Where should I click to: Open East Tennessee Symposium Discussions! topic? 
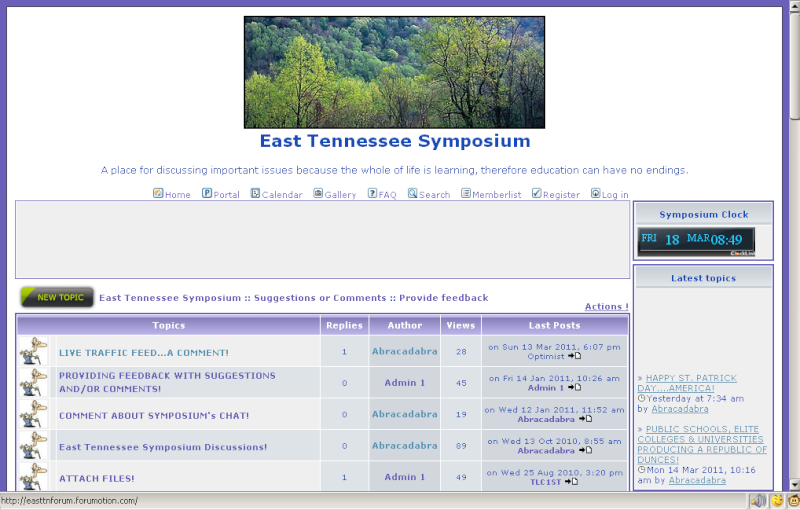(163, 447)
